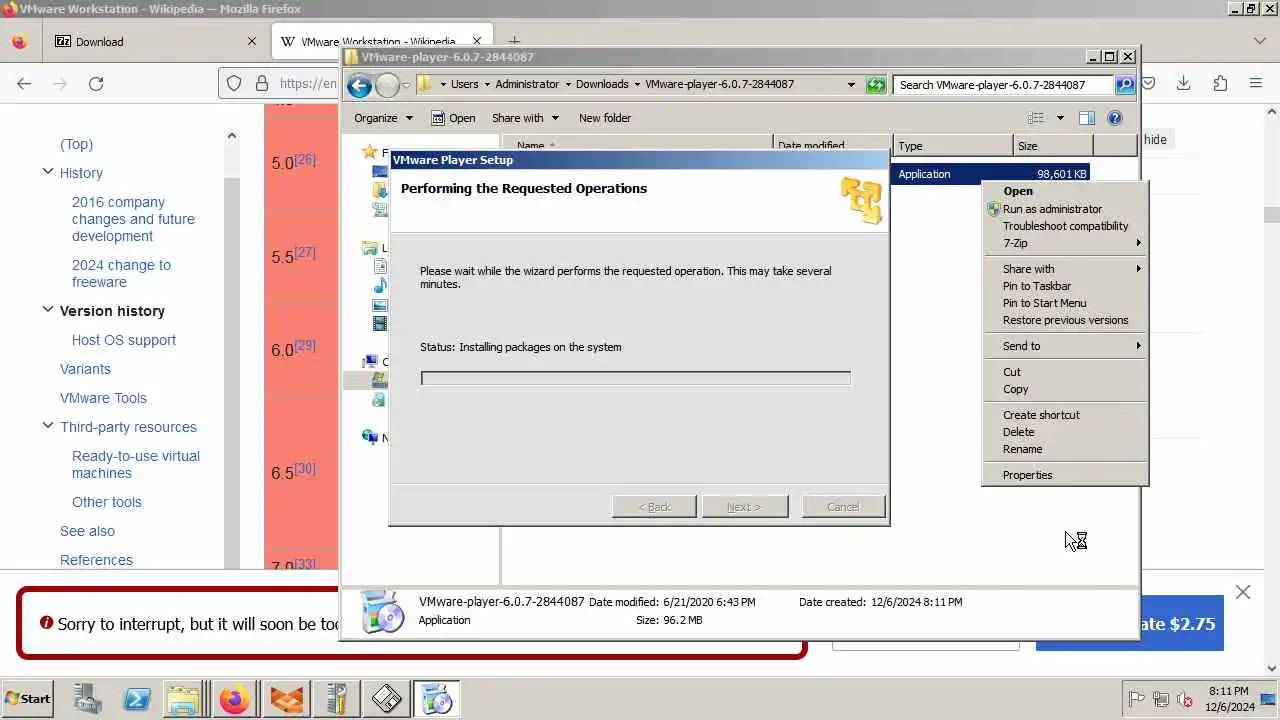Expand the 7-Zip submenu in context menu
1280x720 pixels.
tap(1064, 243)
